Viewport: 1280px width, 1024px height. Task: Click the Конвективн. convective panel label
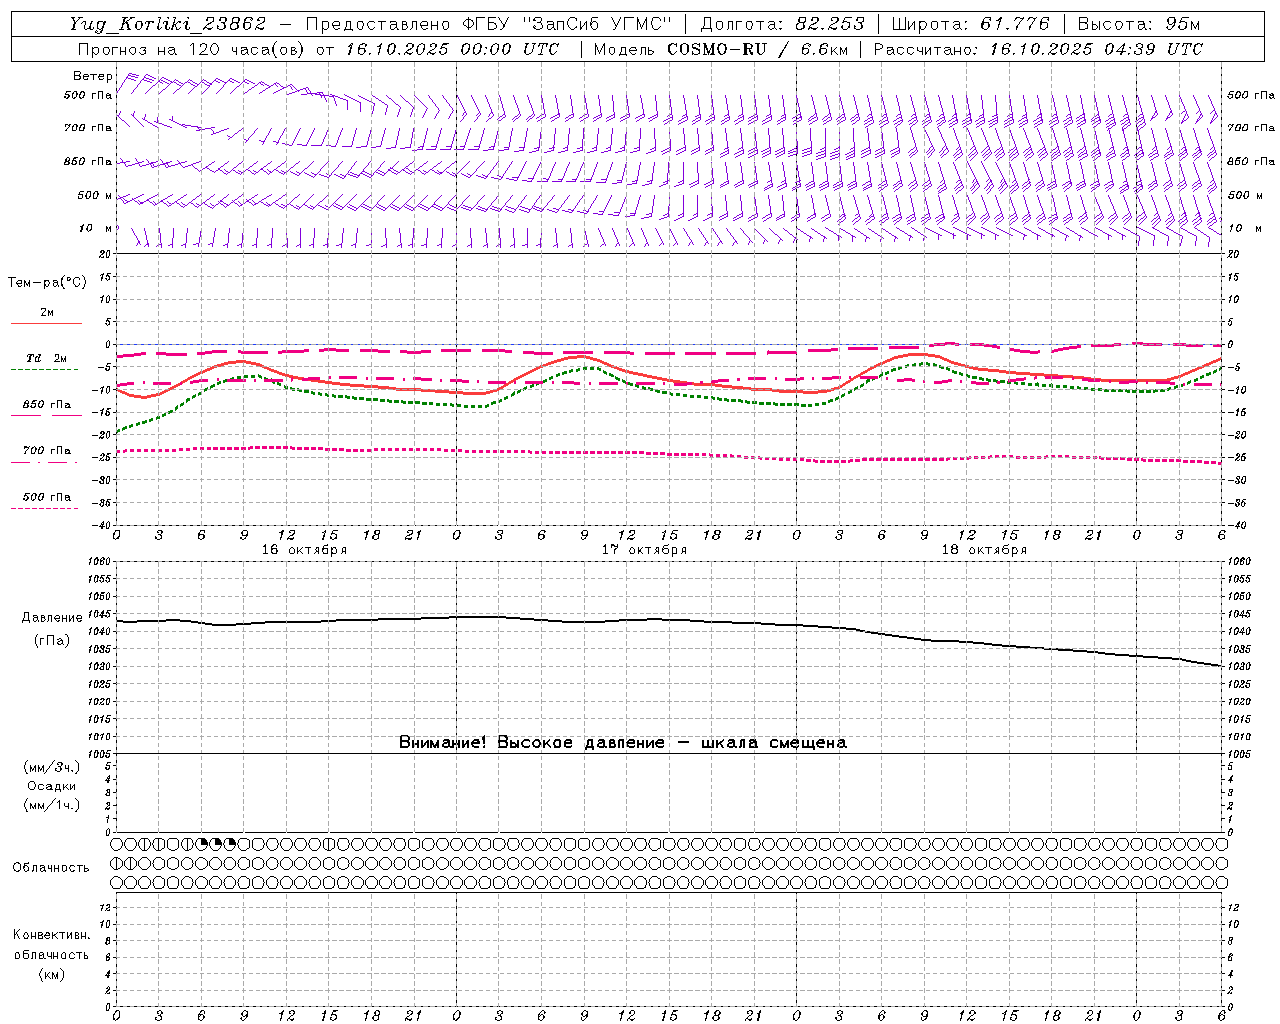[x=51, y=935]
